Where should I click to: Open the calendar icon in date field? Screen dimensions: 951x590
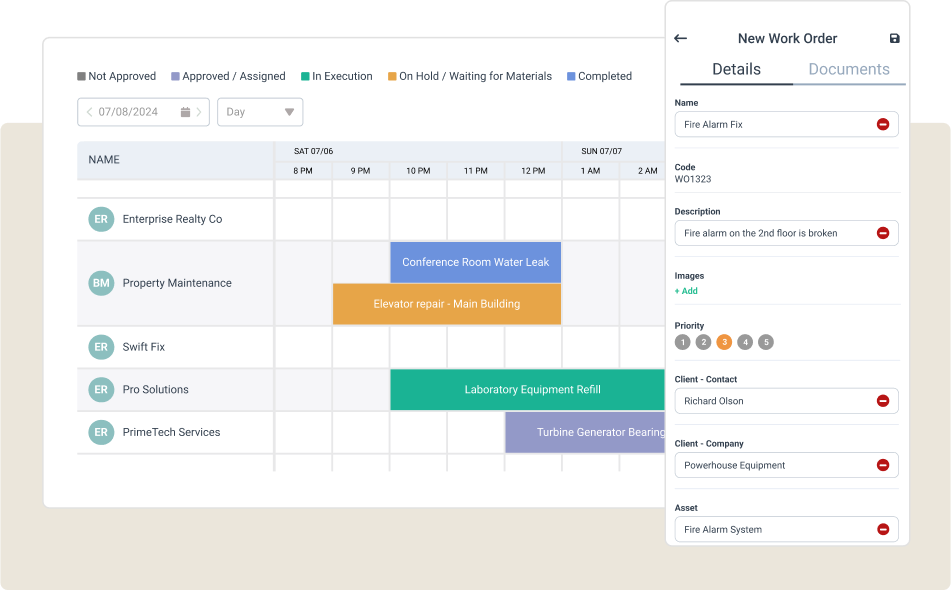pos(185,112)
